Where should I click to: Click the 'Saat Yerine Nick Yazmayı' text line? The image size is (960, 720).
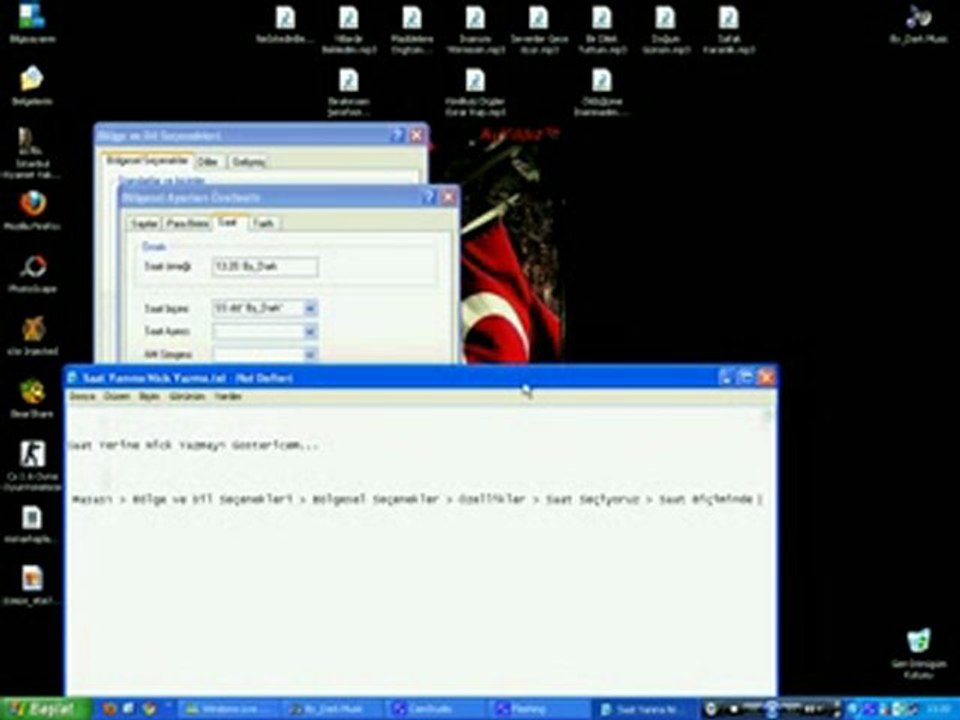(x=193, y=445)
